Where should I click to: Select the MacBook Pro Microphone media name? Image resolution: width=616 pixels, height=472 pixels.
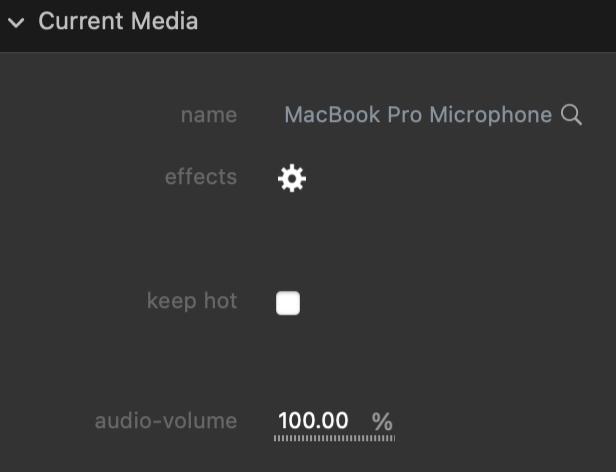pos(417,115)
